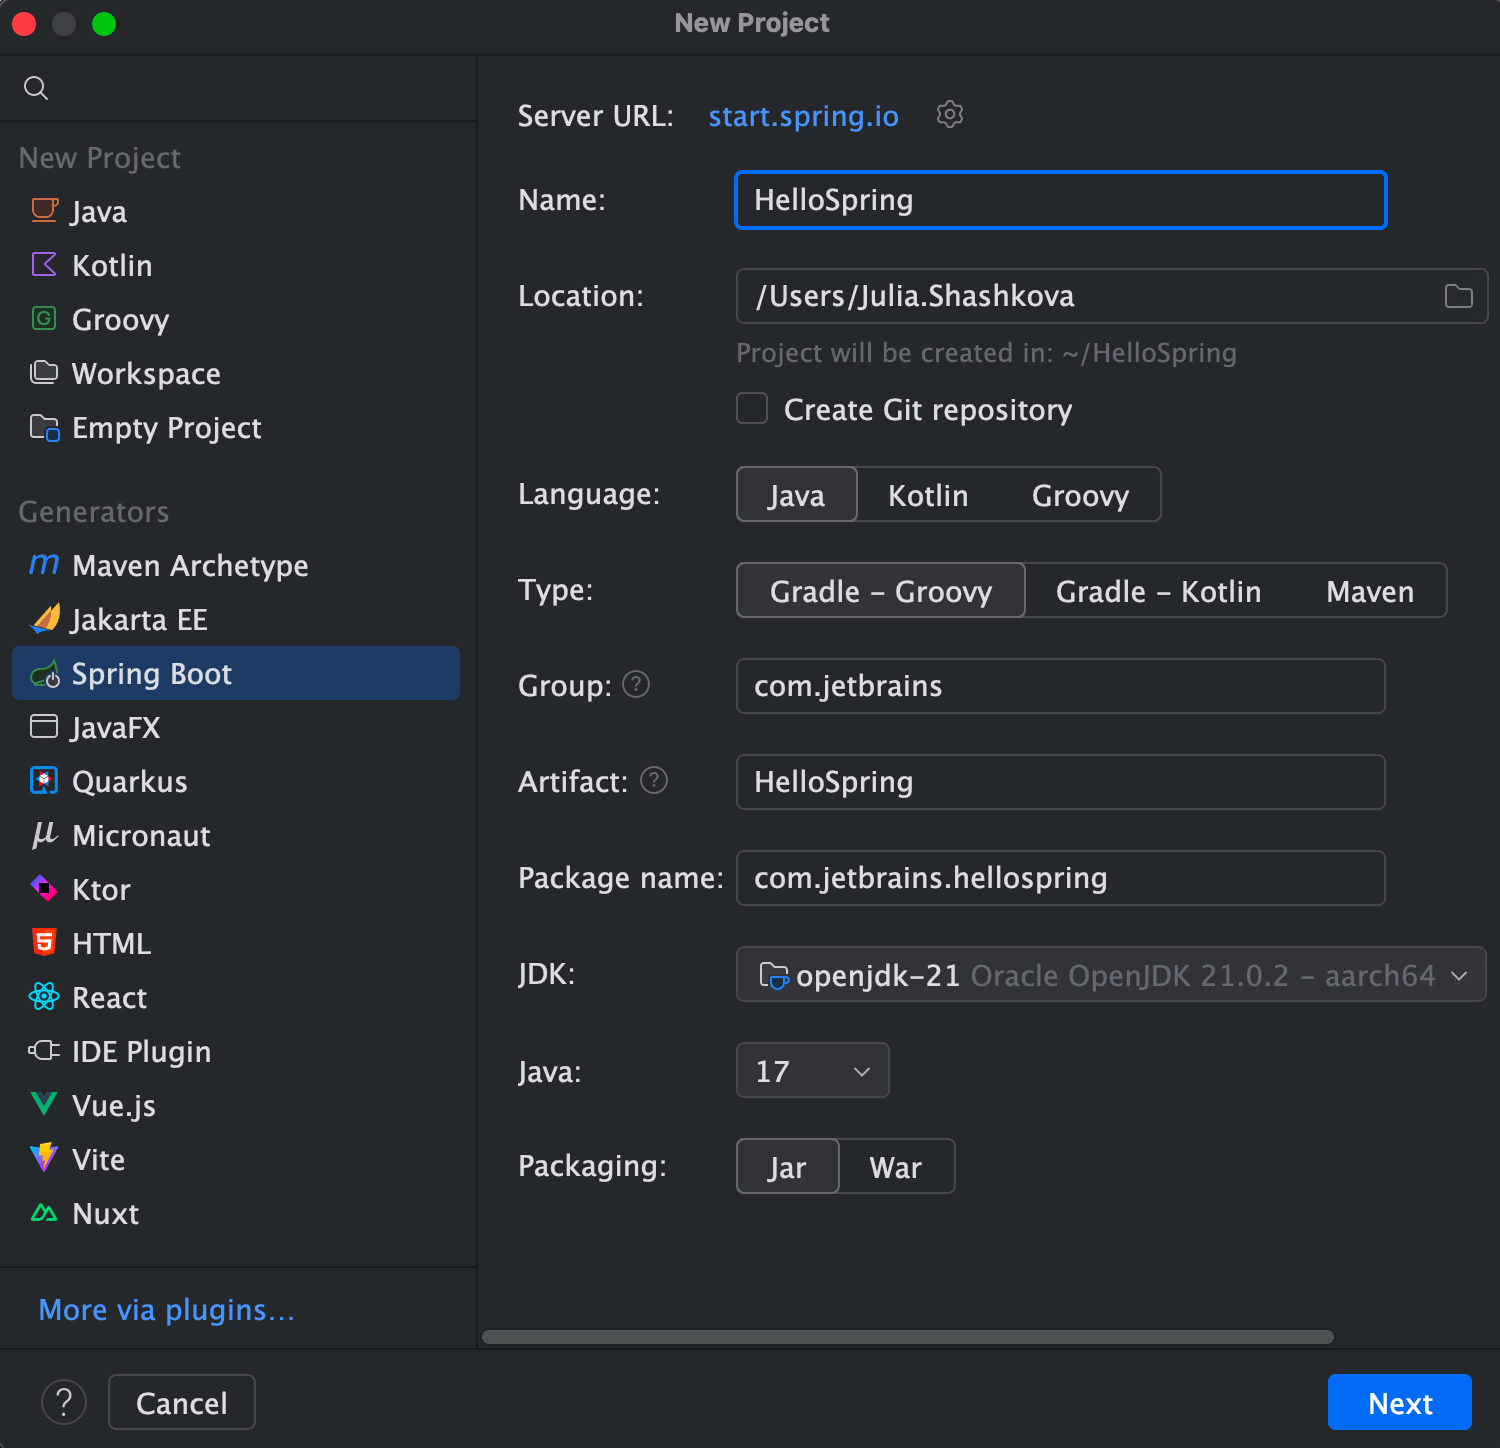Click the Empty Project icon
Image resolution: width=1500 pixels, height=1448 pixels.
tap(44, 427)
